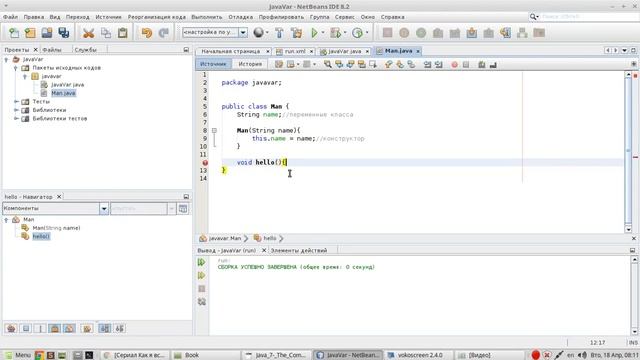640x360 pixels.
Task: Click the Copy icon in main toolbar
Action: coord(105,33)
